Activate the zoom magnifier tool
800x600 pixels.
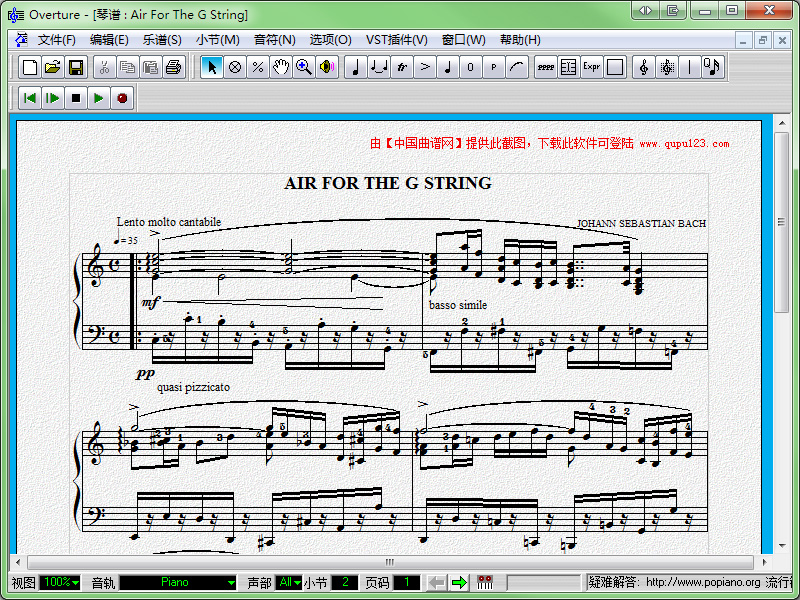[303, 67]
